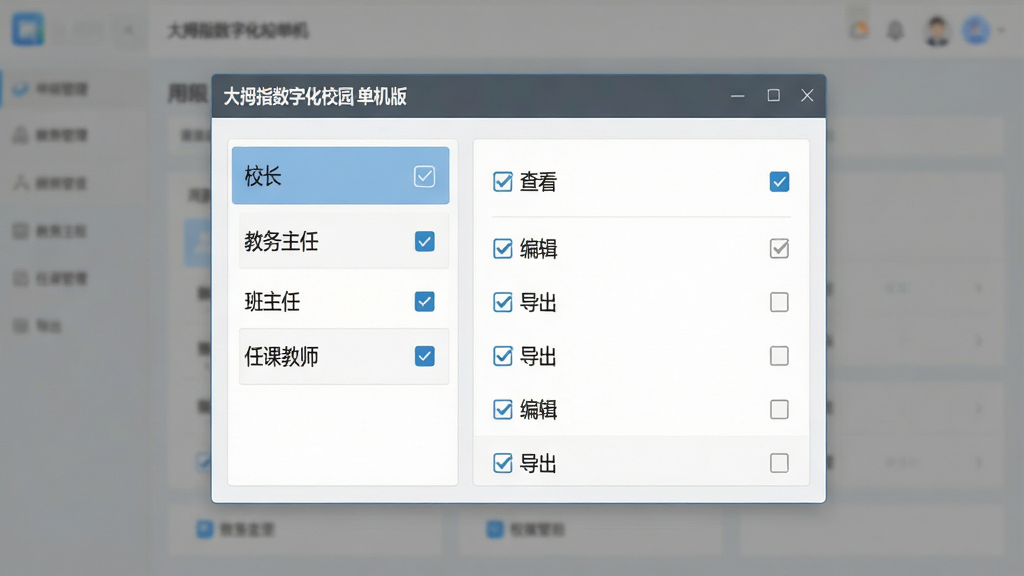Uncheck 编辑 in the row with gray checkmark

pyautogui.click(x=503, y=248)
